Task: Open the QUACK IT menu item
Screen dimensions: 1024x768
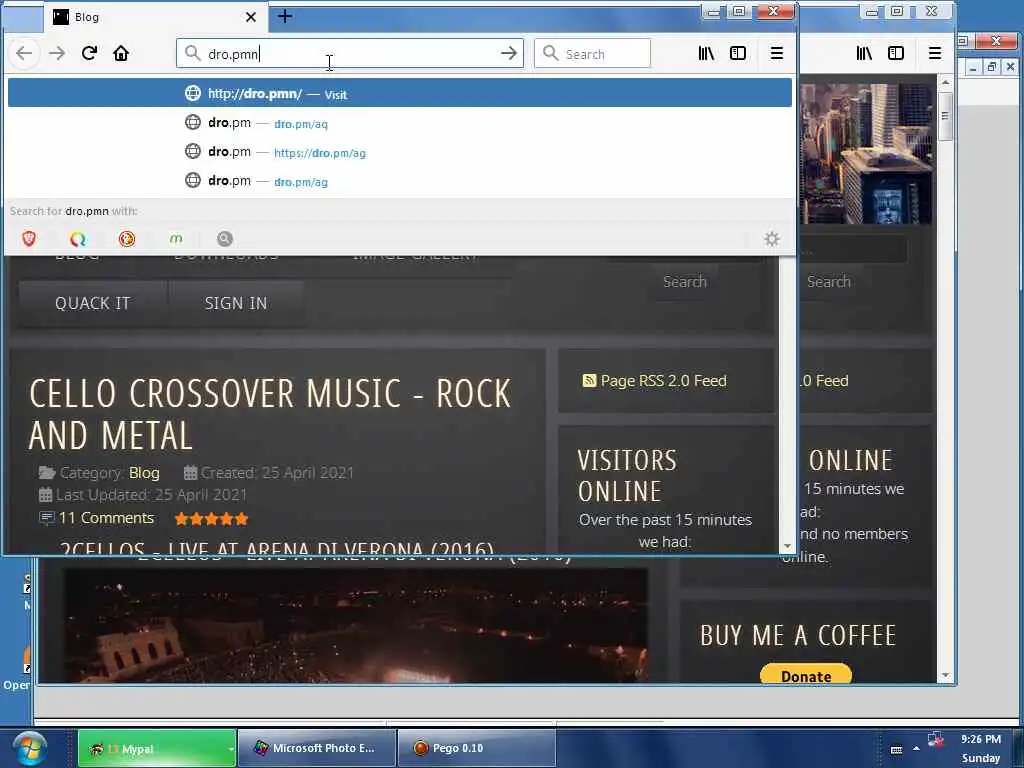Action: click(93, 303)
